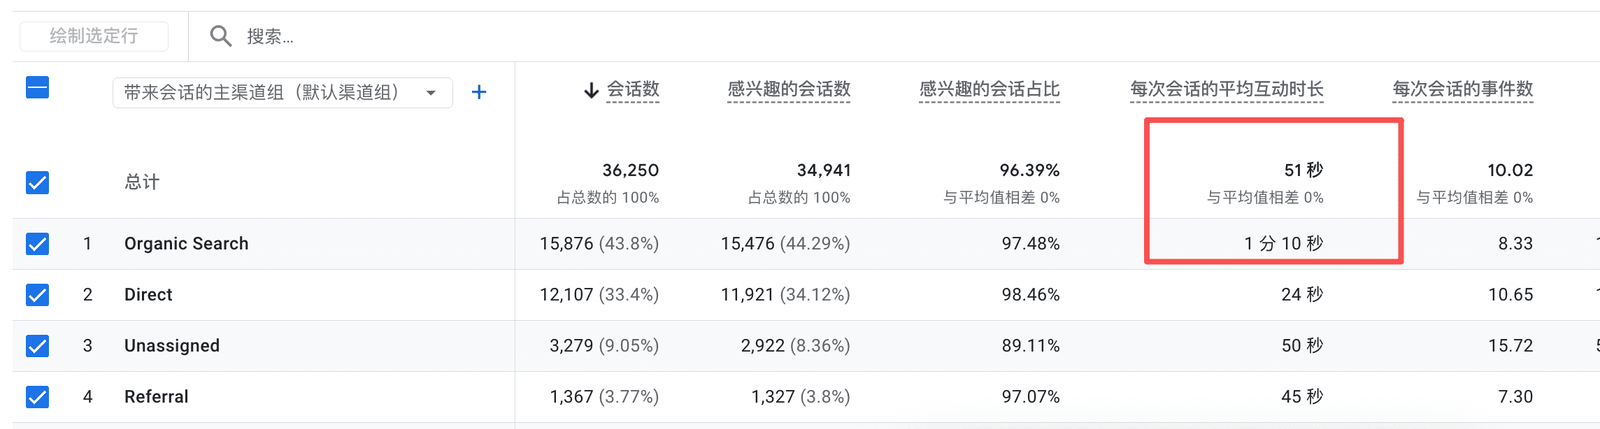Open the 带来会话的主渠道组 dimension dropdown
Viewport: 1600px width, 429px height.
point(282,93)
